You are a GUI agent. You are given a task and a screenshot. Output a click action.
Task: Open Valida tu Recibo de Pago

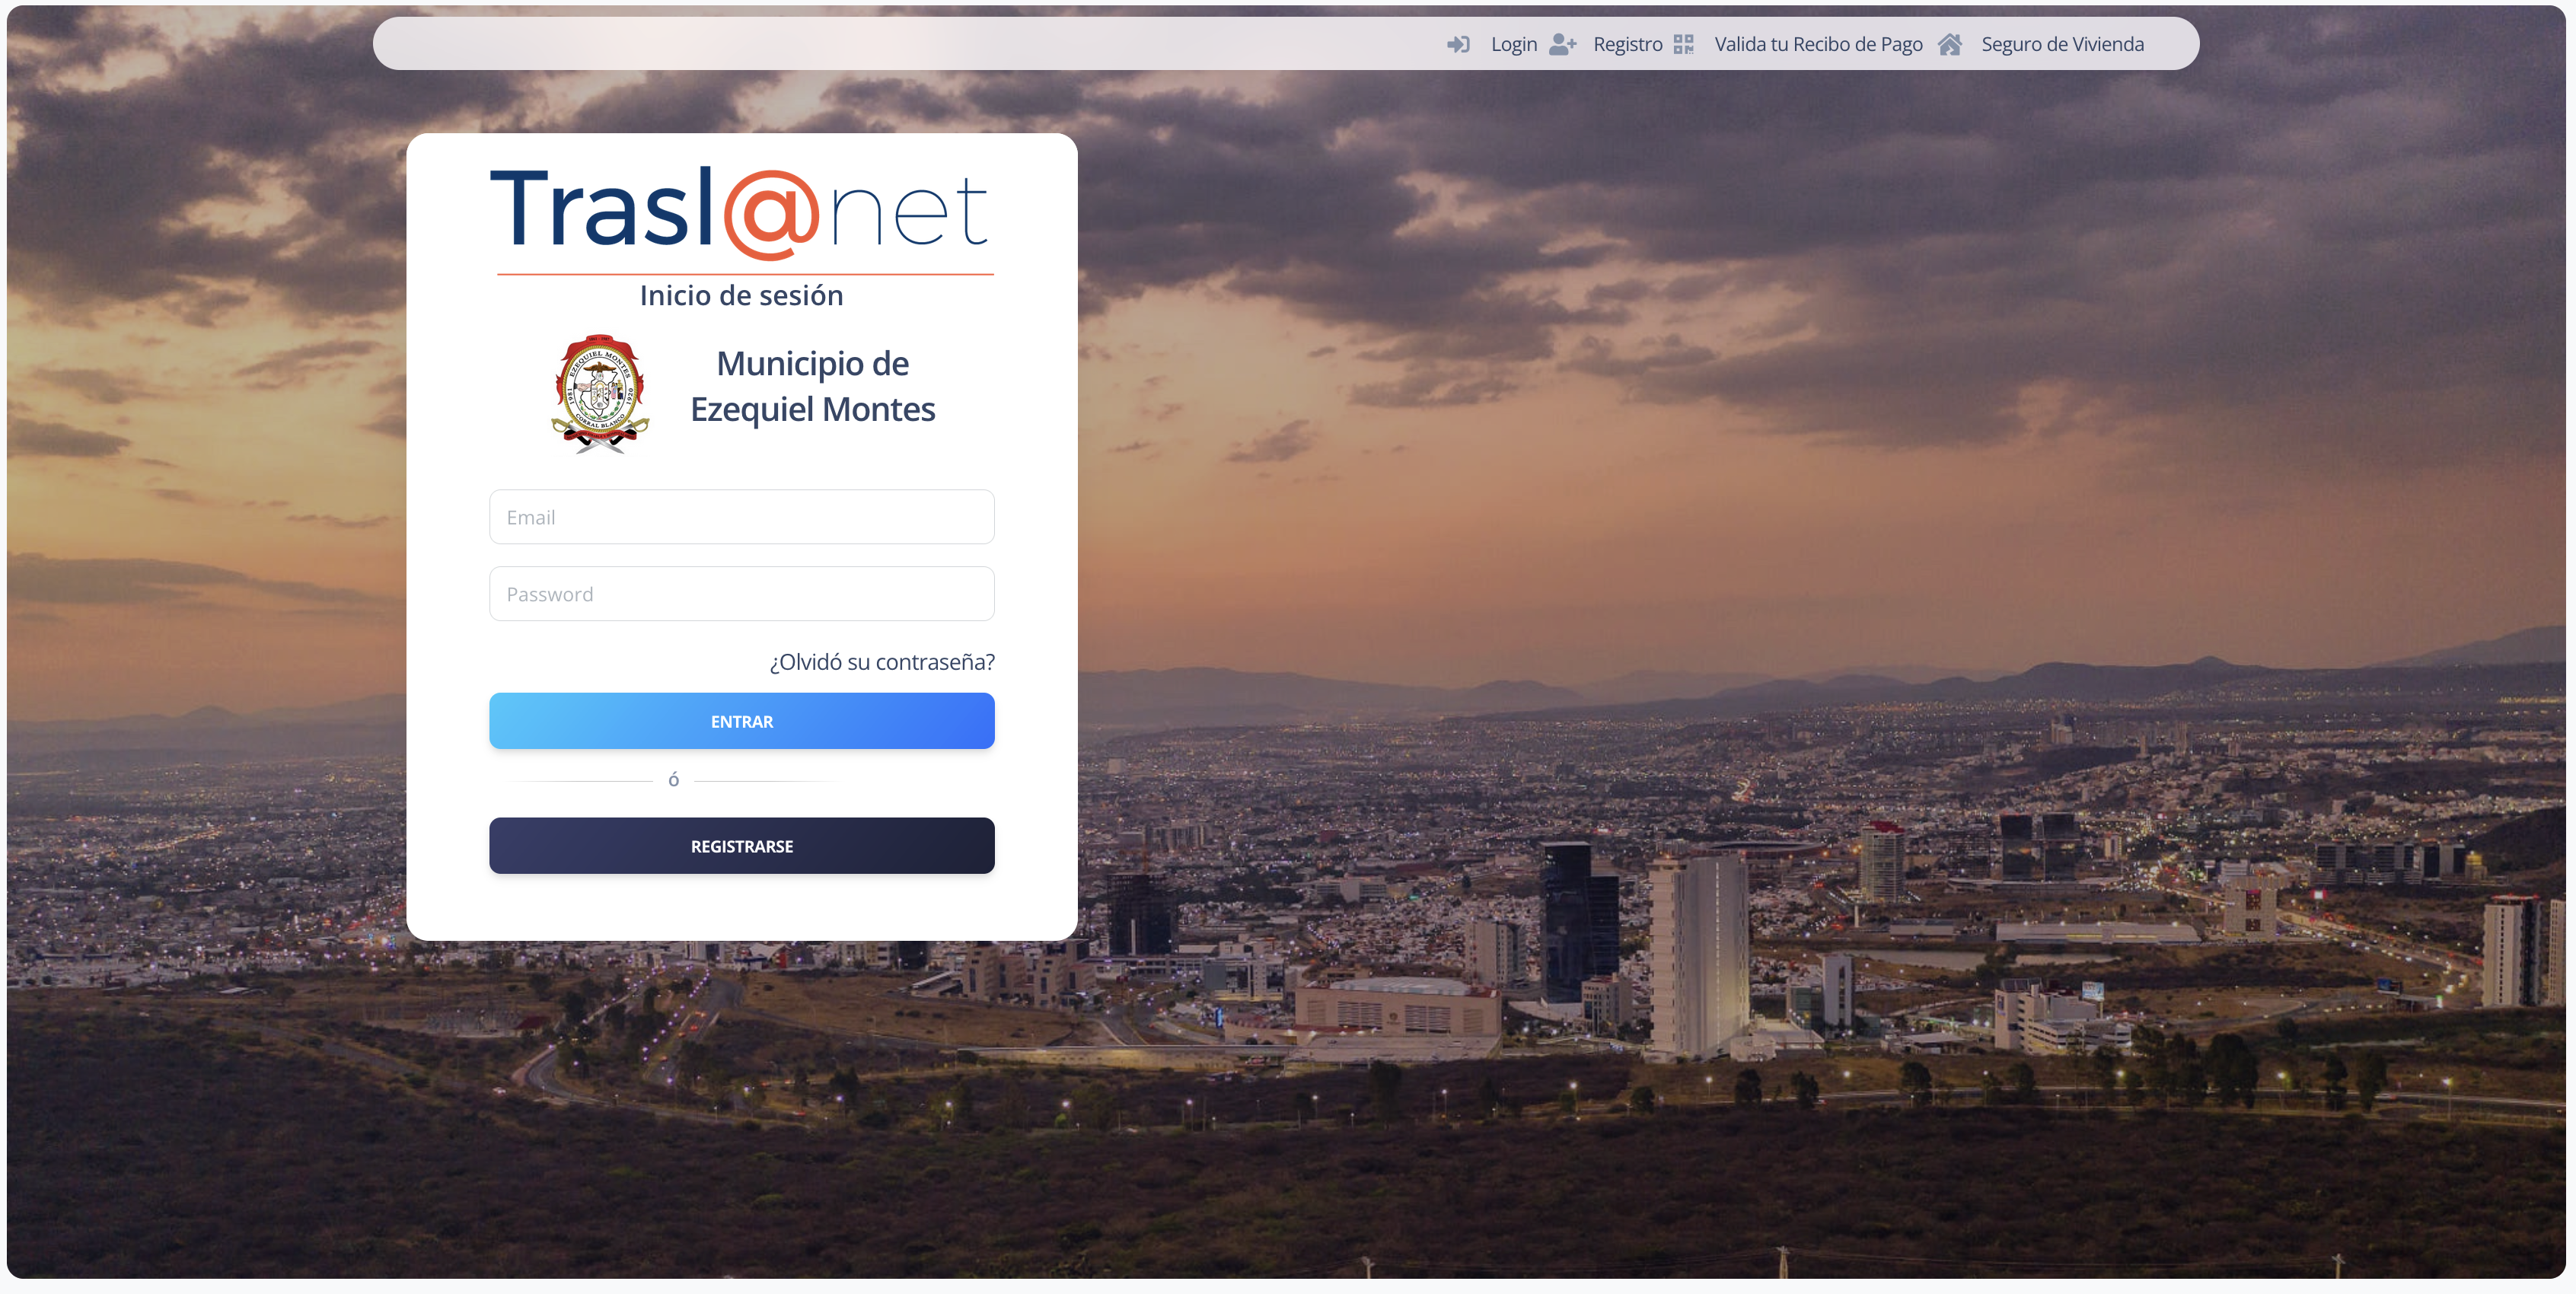[1818, 44]
